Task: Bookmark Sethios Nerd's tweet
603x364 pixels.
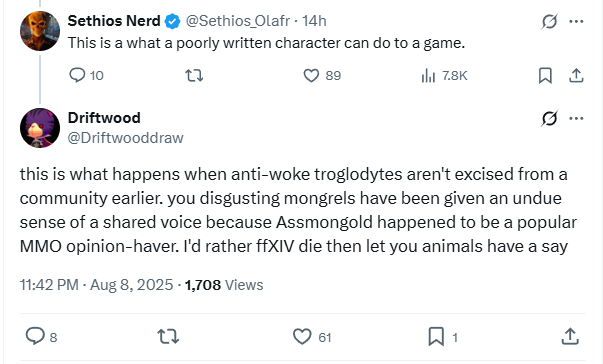Action: (545, 75)
